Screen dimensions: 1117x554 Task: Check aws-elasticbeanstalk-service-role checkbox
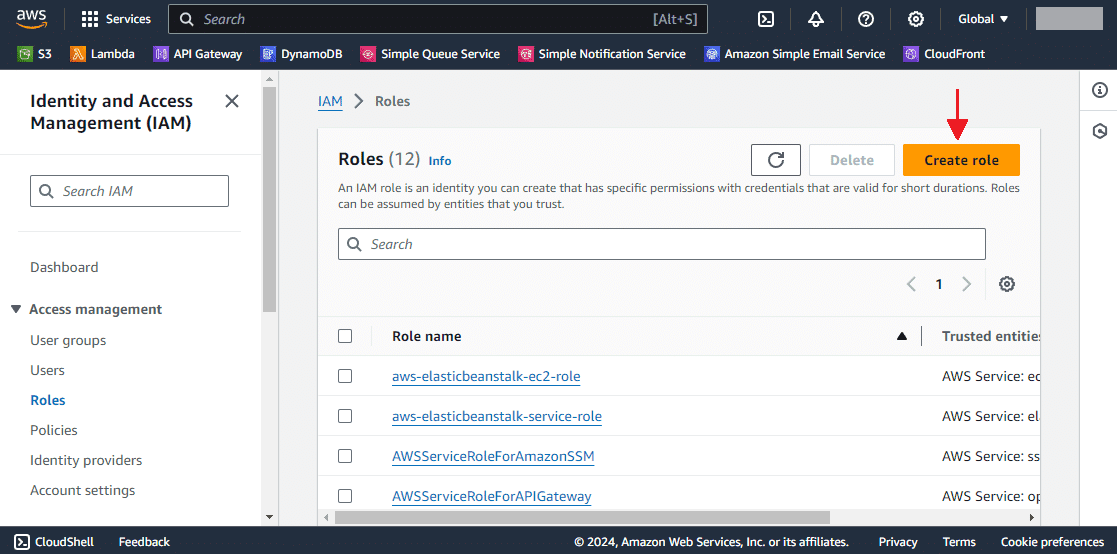tap(345, 416)
